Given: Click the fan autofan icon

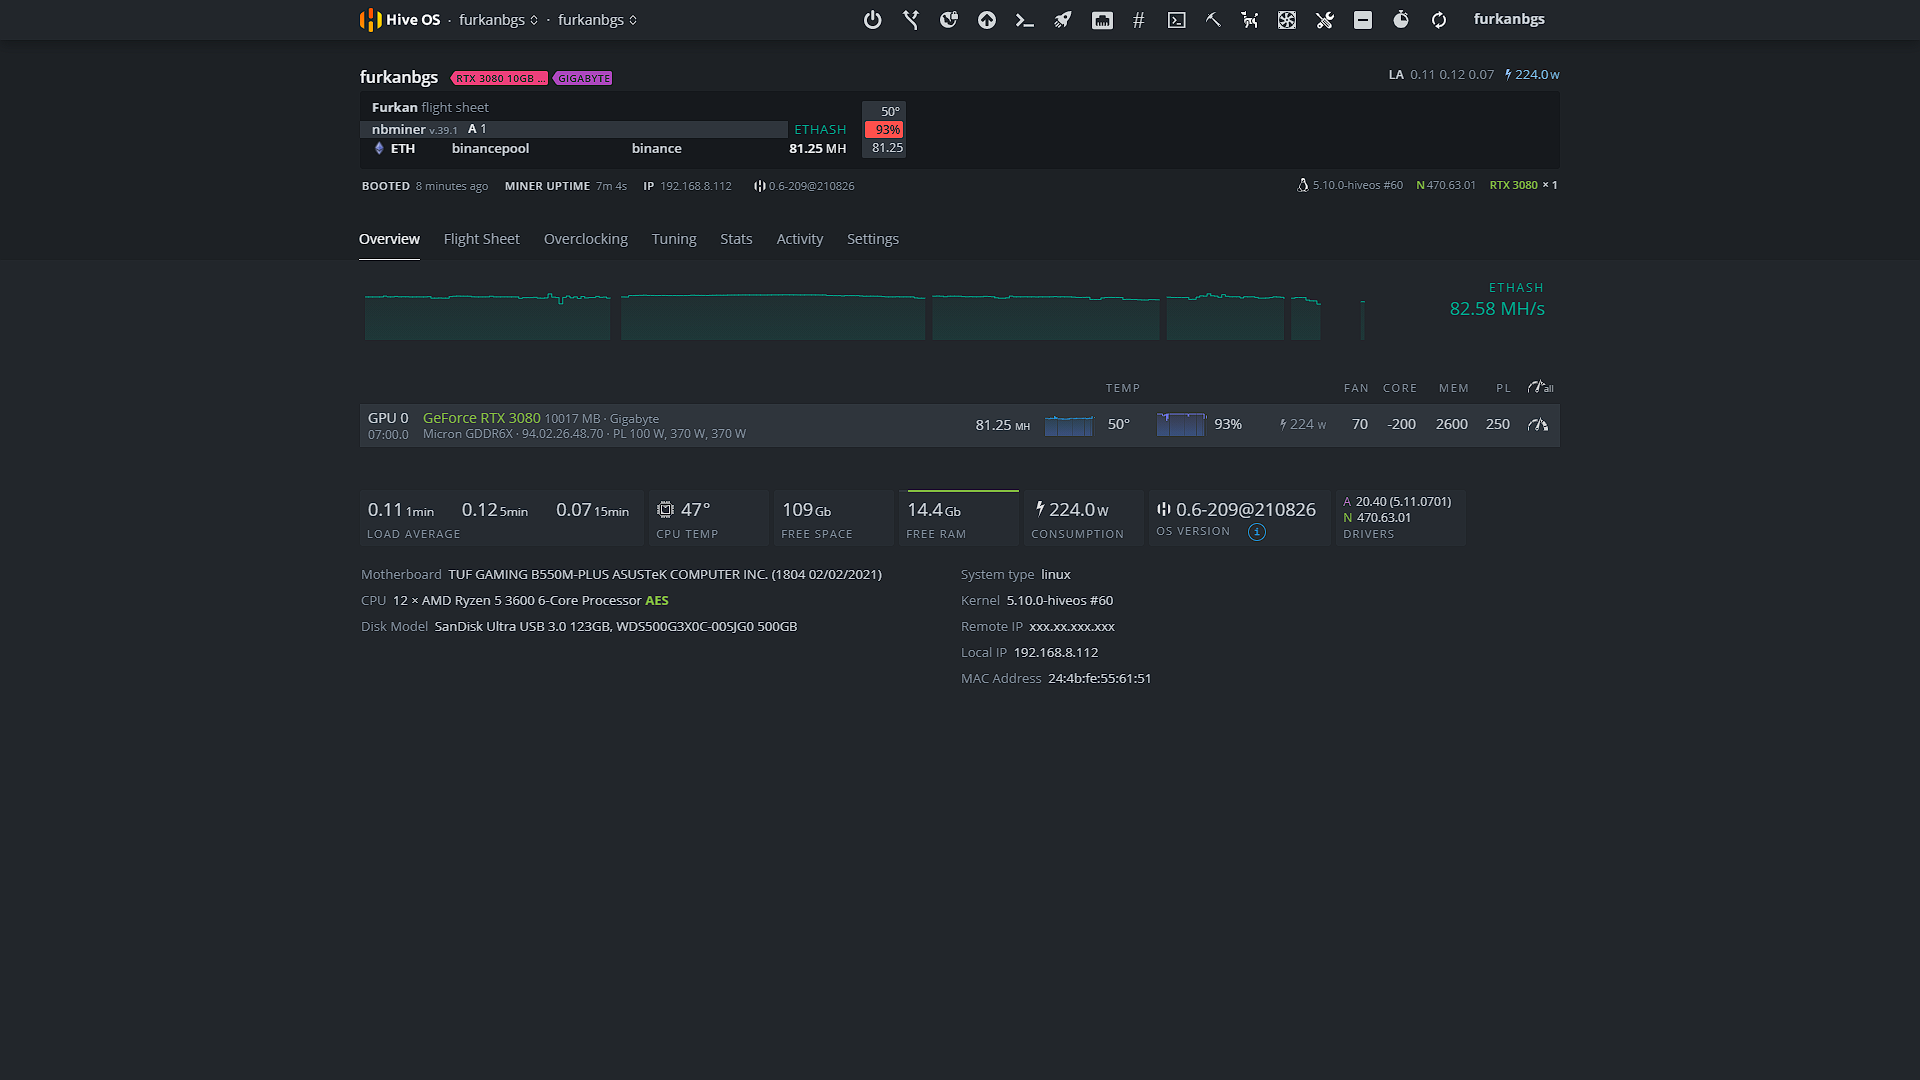Looking at the screenshot, I should click(1287, 20).
